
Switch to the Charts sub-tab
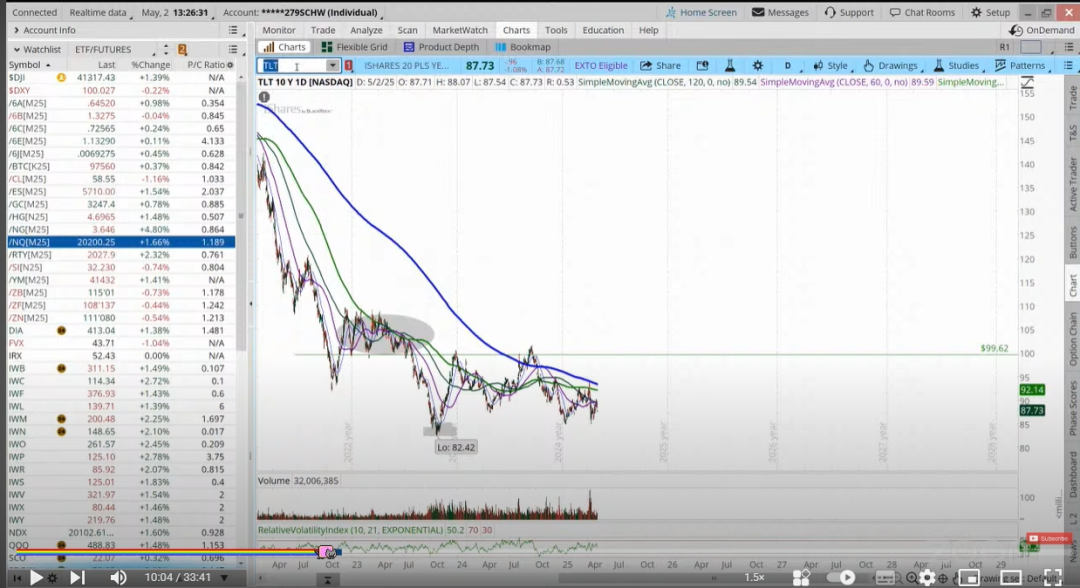tap(284, 47)
